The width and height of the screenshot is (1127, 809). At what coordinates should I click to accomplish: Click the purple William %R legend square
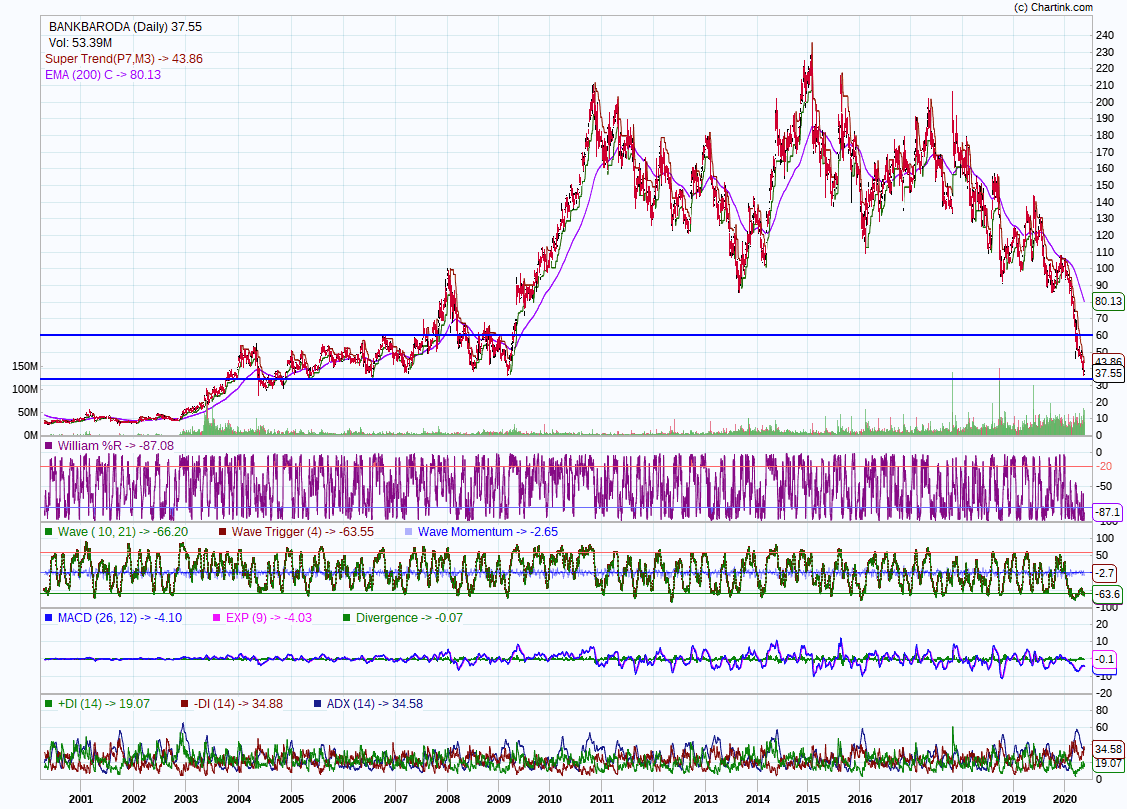click(49, 445)
